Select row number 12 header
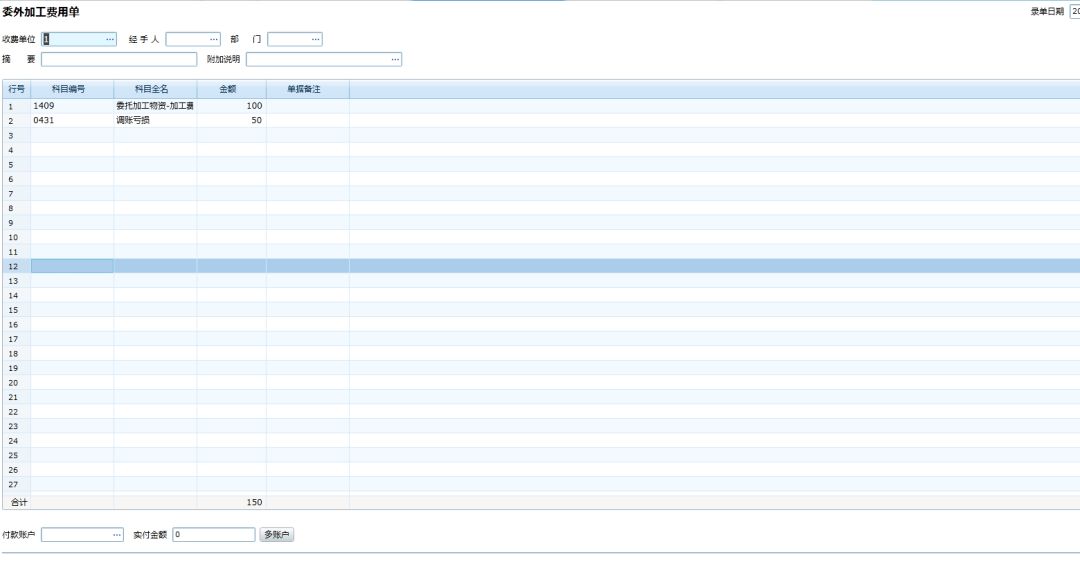The width and height of the screenshot is (1080, 571). [17, 267]
